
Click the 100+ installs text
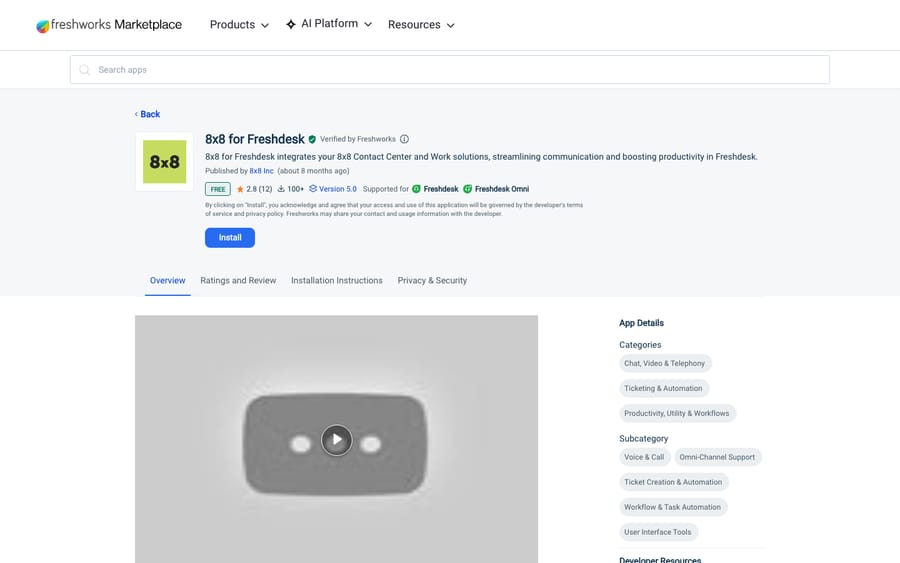pyautogui.click(x=296, y=189)
